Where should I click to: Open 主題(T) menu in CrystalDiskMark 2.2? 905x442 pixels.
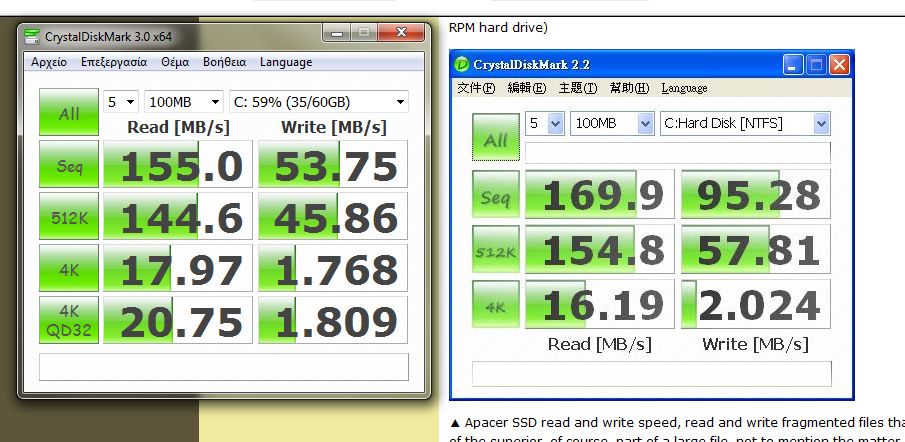[x=578, y=88]
